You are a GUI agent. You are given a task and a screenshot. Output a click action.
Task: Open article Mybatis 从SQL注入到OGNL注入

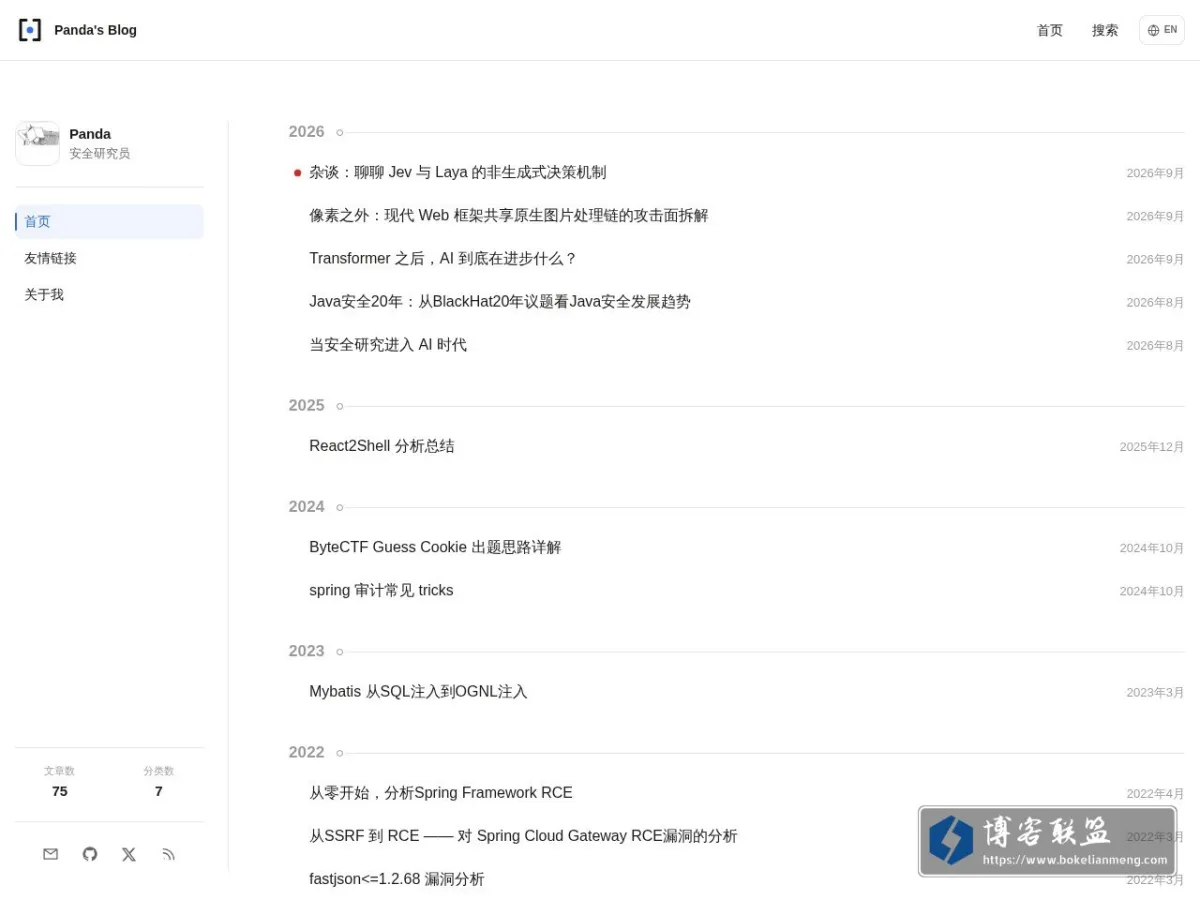418,691
